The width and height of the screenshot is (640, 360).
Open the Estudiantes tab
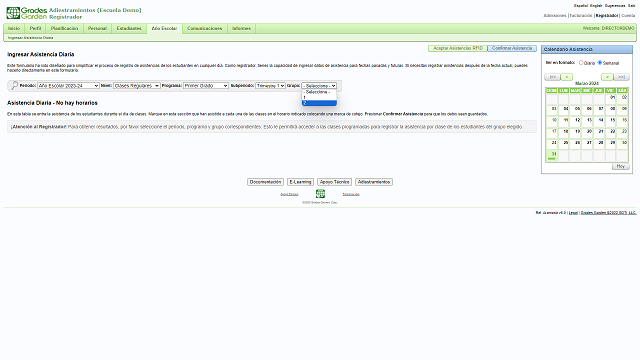click(129, 28)
